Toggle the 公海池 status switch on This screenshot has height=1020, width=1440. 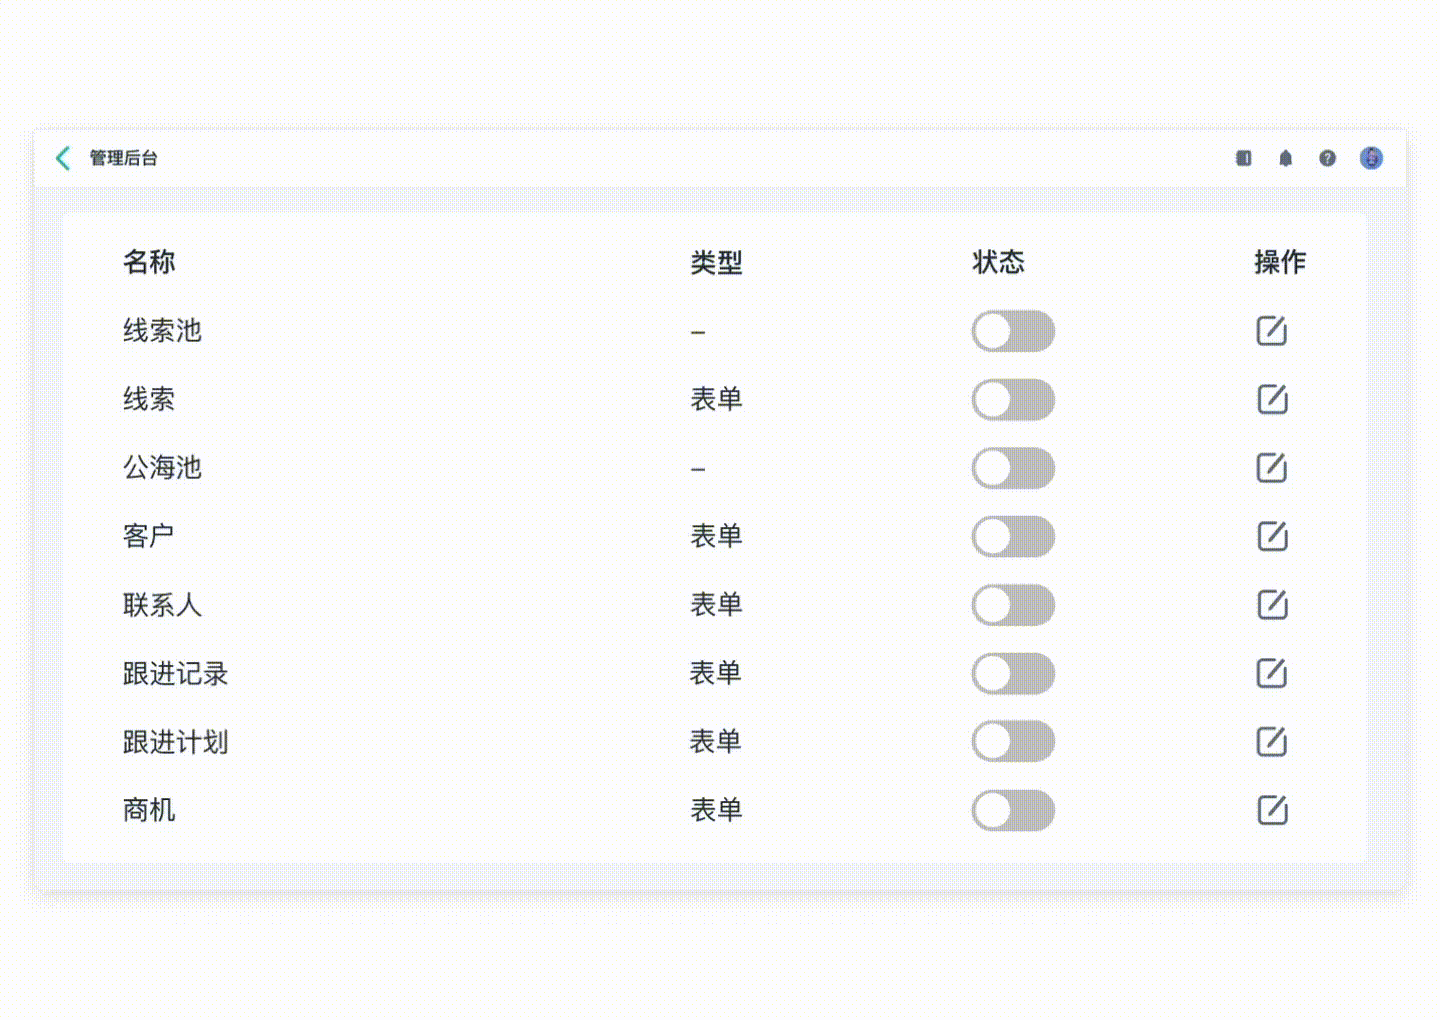tap(1012, 467)
